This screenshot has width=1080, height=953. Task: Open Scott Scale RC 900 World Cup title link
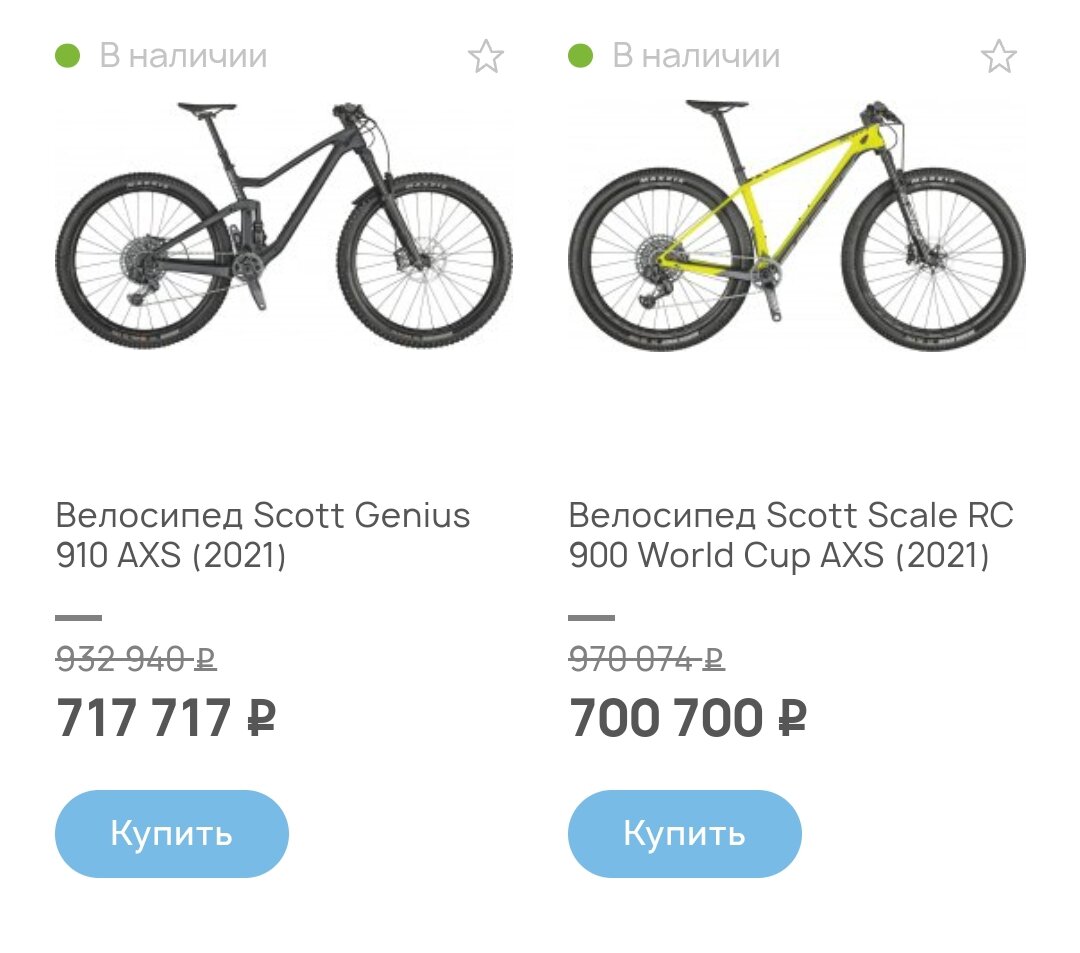(791, 535)
